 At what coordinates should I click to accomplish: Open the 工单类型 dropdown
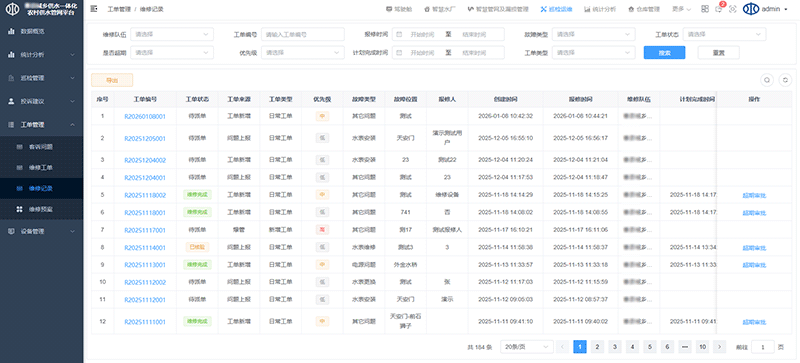click(x=593, y=53)
